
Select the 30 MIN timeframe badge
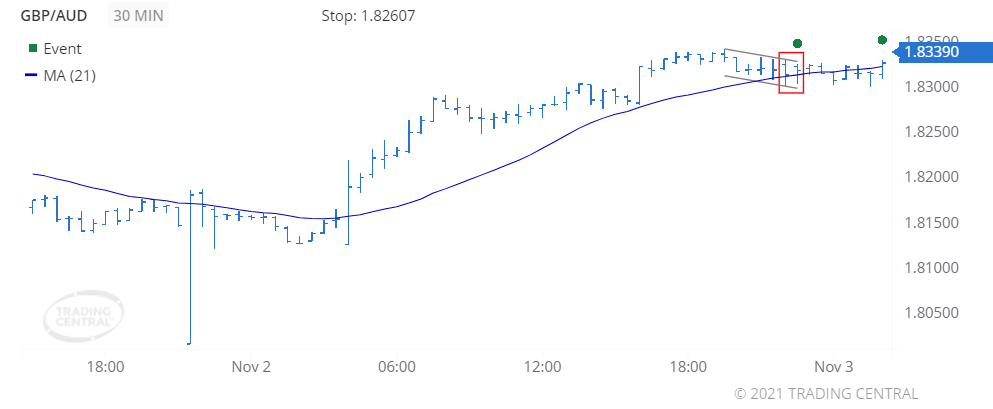click(137, 15)
